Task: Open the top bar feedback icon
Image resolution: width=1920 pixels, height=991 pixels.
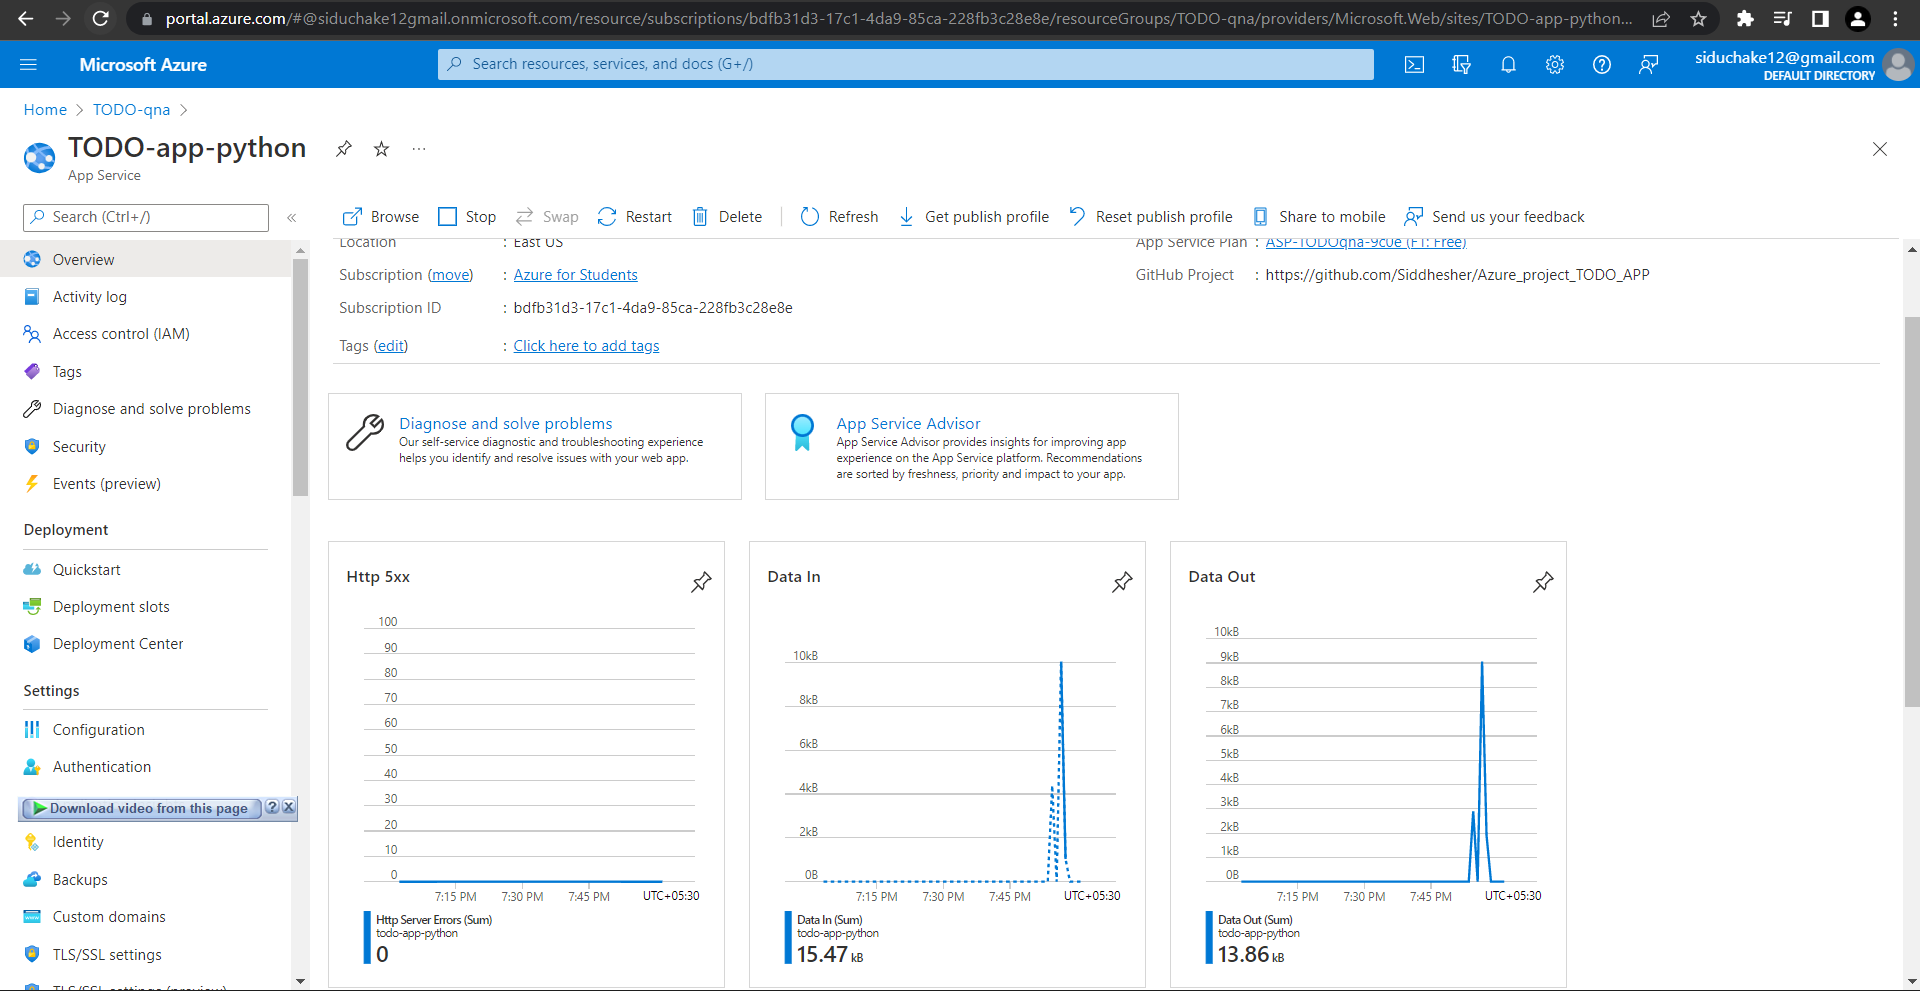Action: pos(1649,64)
